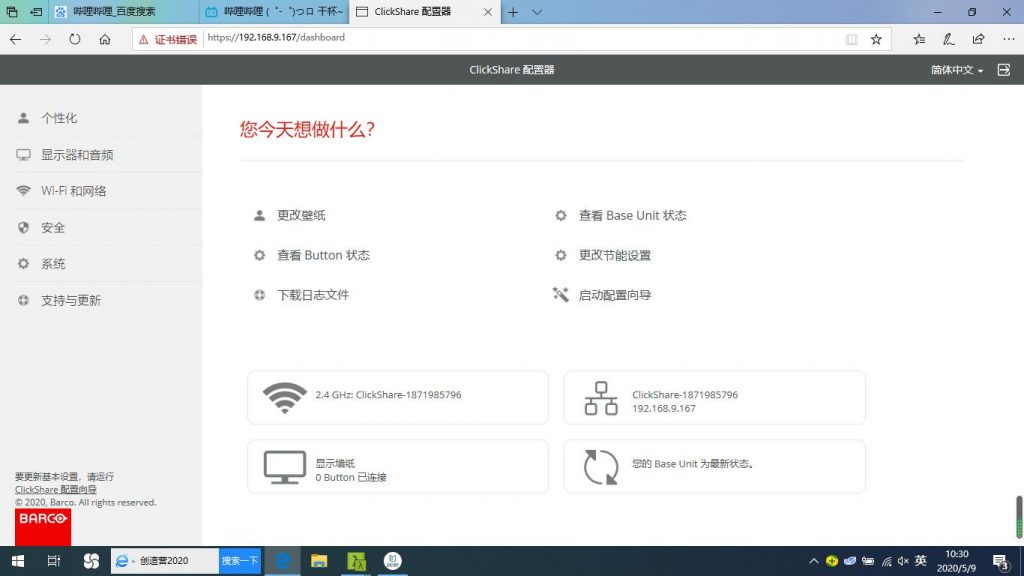Switch to the 哔哩哔哩 干杯~ tab

[274, 12]
